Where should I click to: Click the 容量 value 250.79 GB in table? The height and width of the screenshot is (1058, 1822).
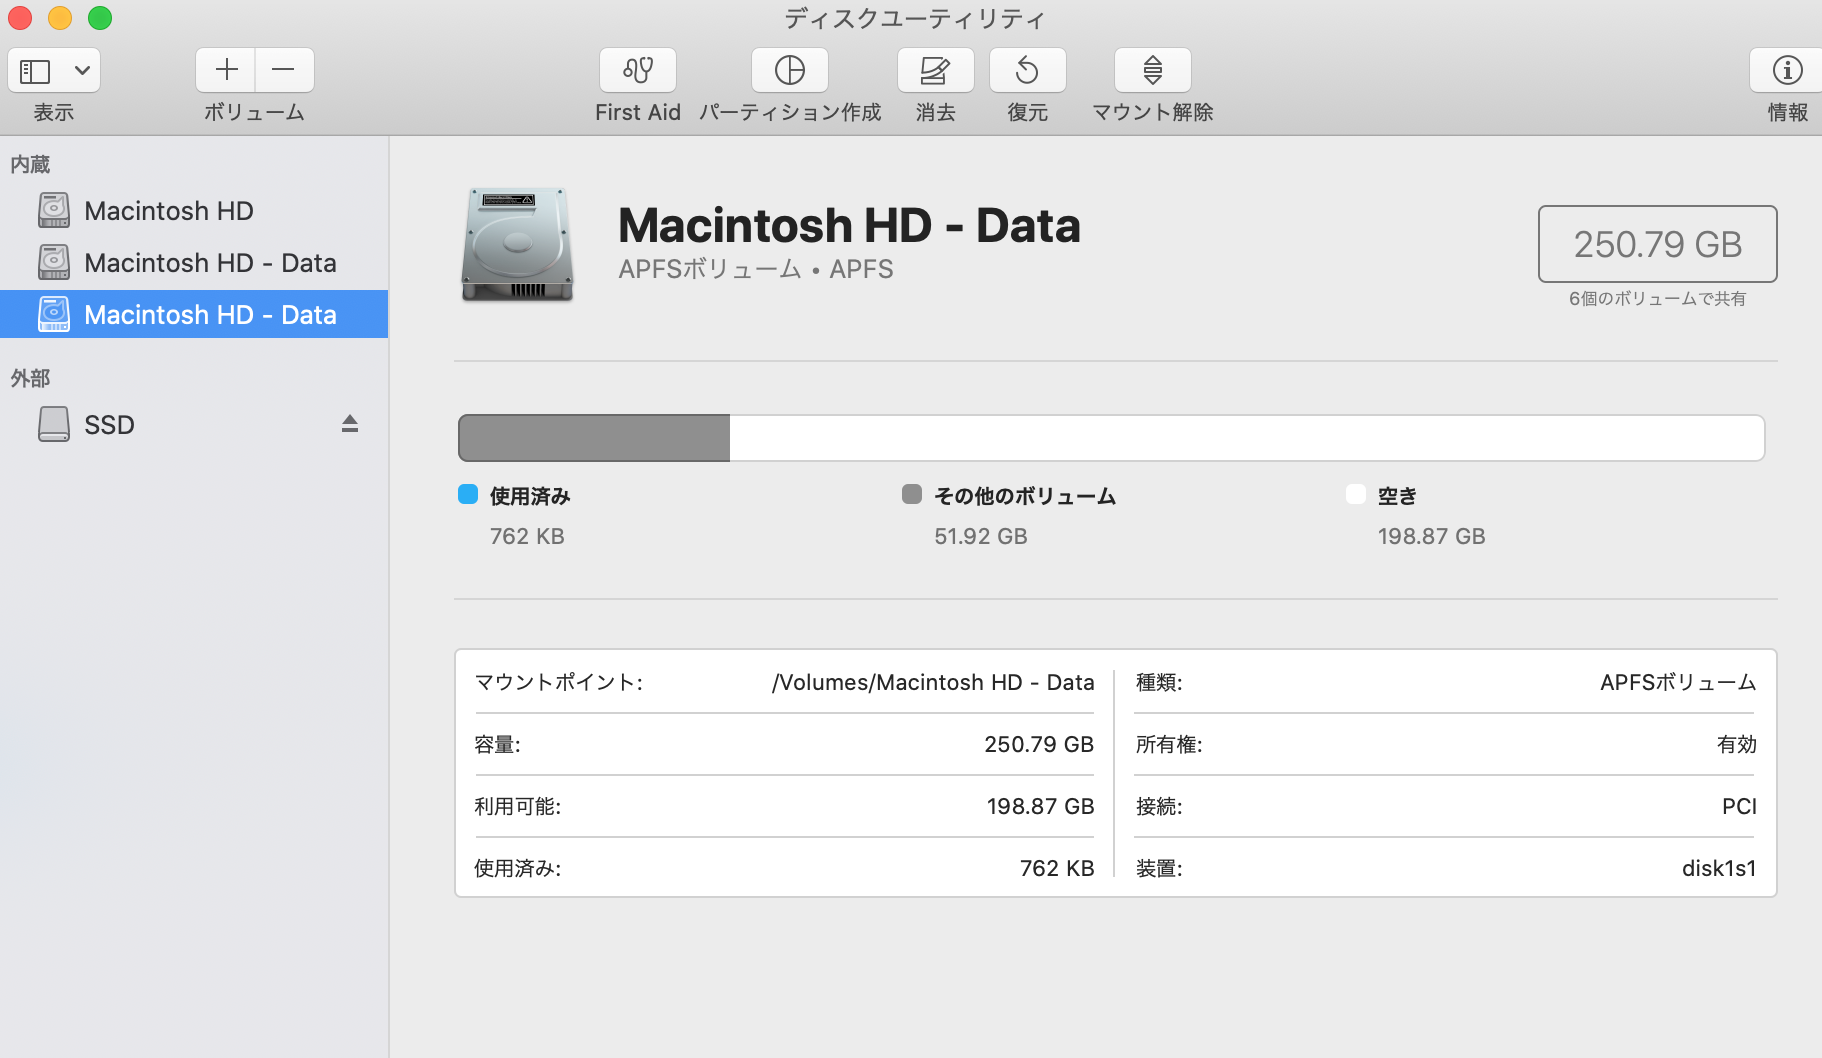[x=1039, y=744]
